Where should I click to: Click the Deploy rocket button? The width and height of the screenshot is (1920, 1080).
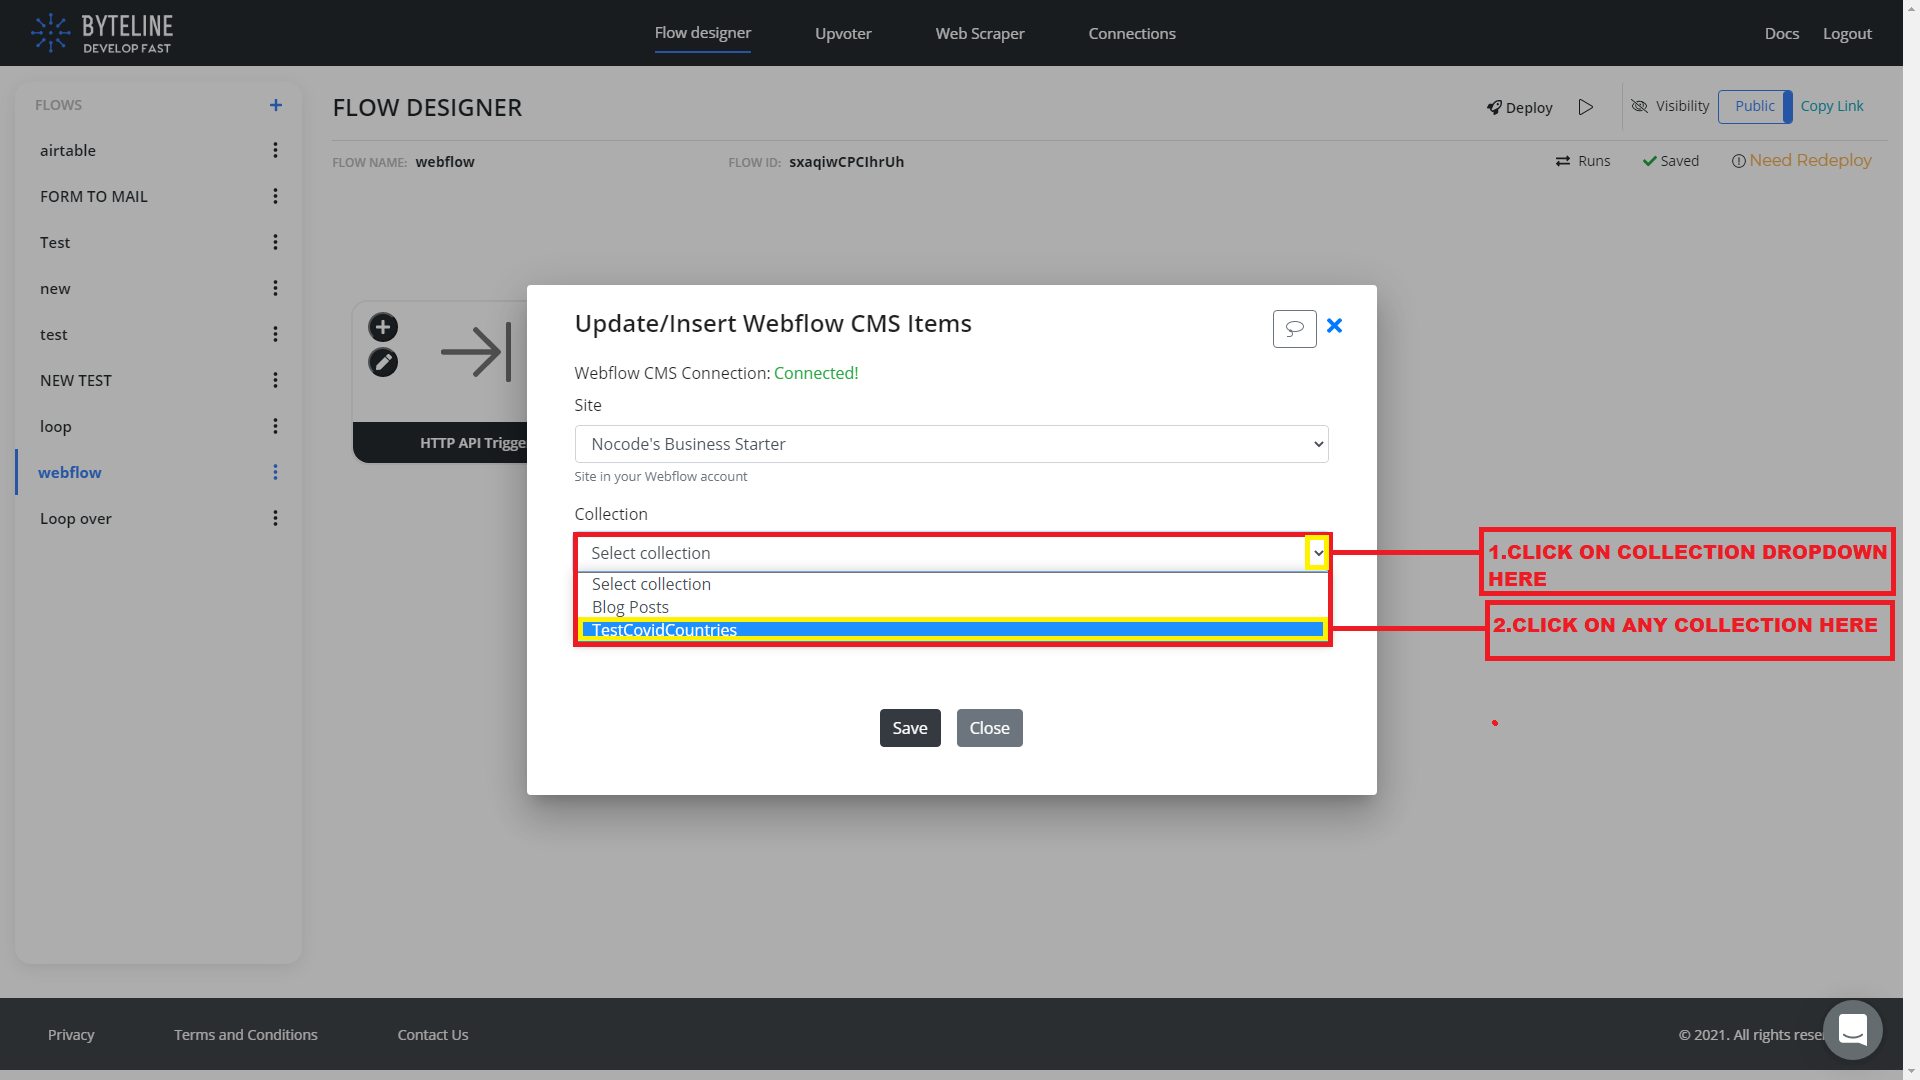click(x=1519, y=107)
